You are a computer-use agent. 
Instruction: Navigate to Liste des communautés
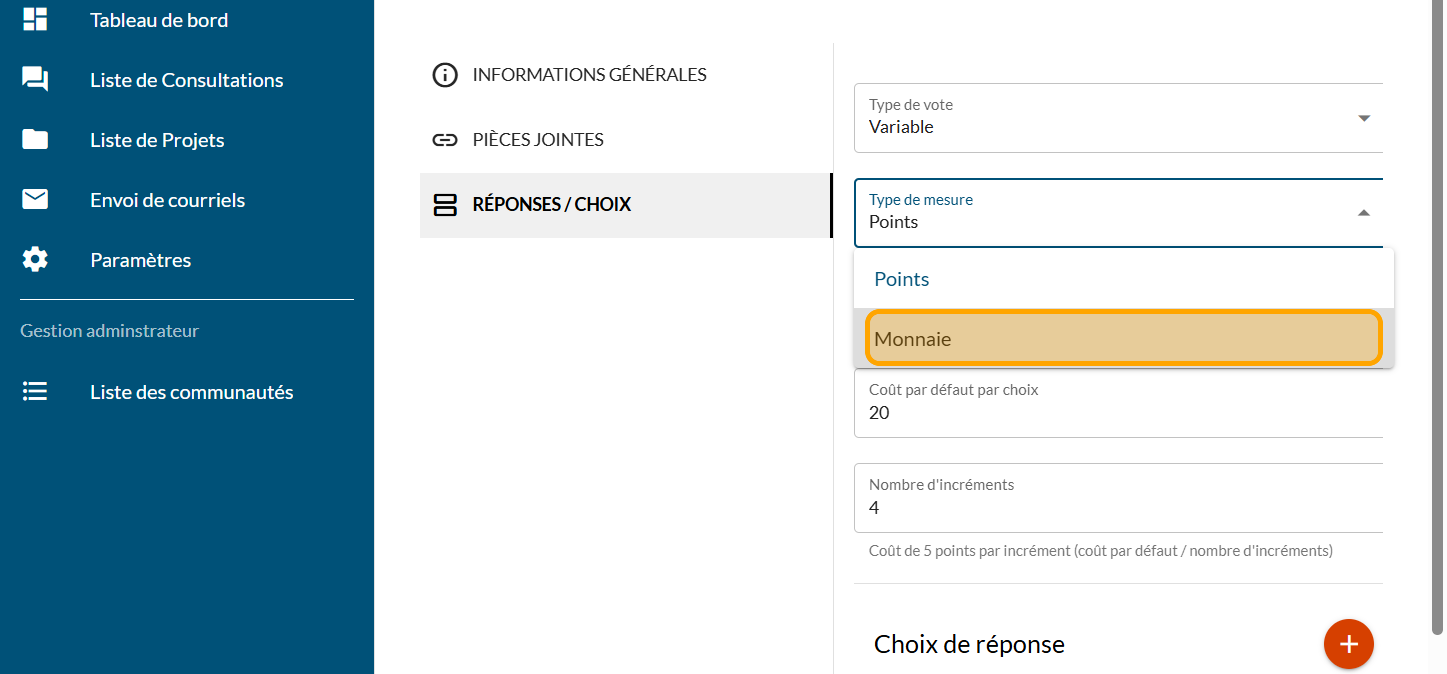coord(191,392)
